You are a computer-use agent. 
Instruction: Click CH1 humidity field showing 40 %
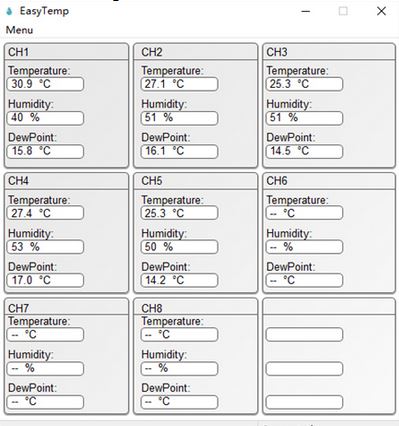[45, 118]
